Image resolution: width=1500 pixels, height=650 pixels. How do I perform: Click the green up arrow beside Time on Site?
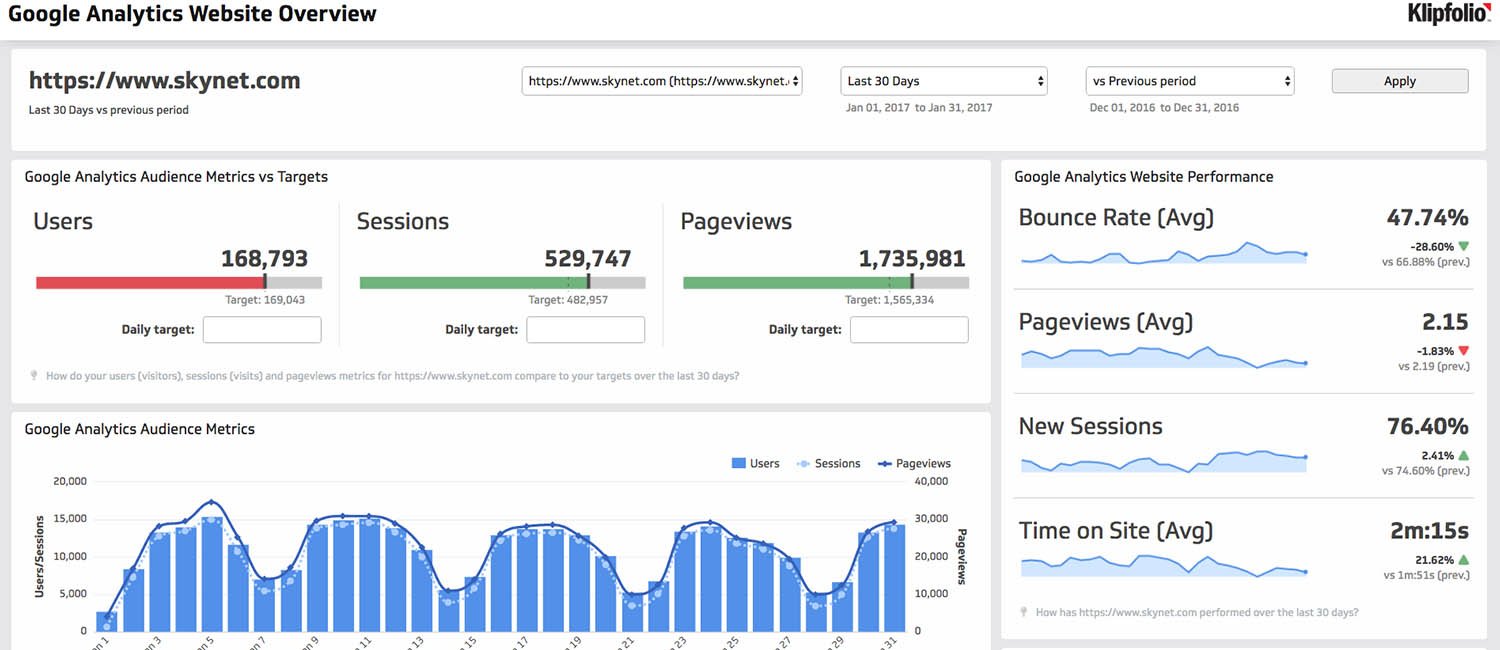click(x=1464, y=560)
